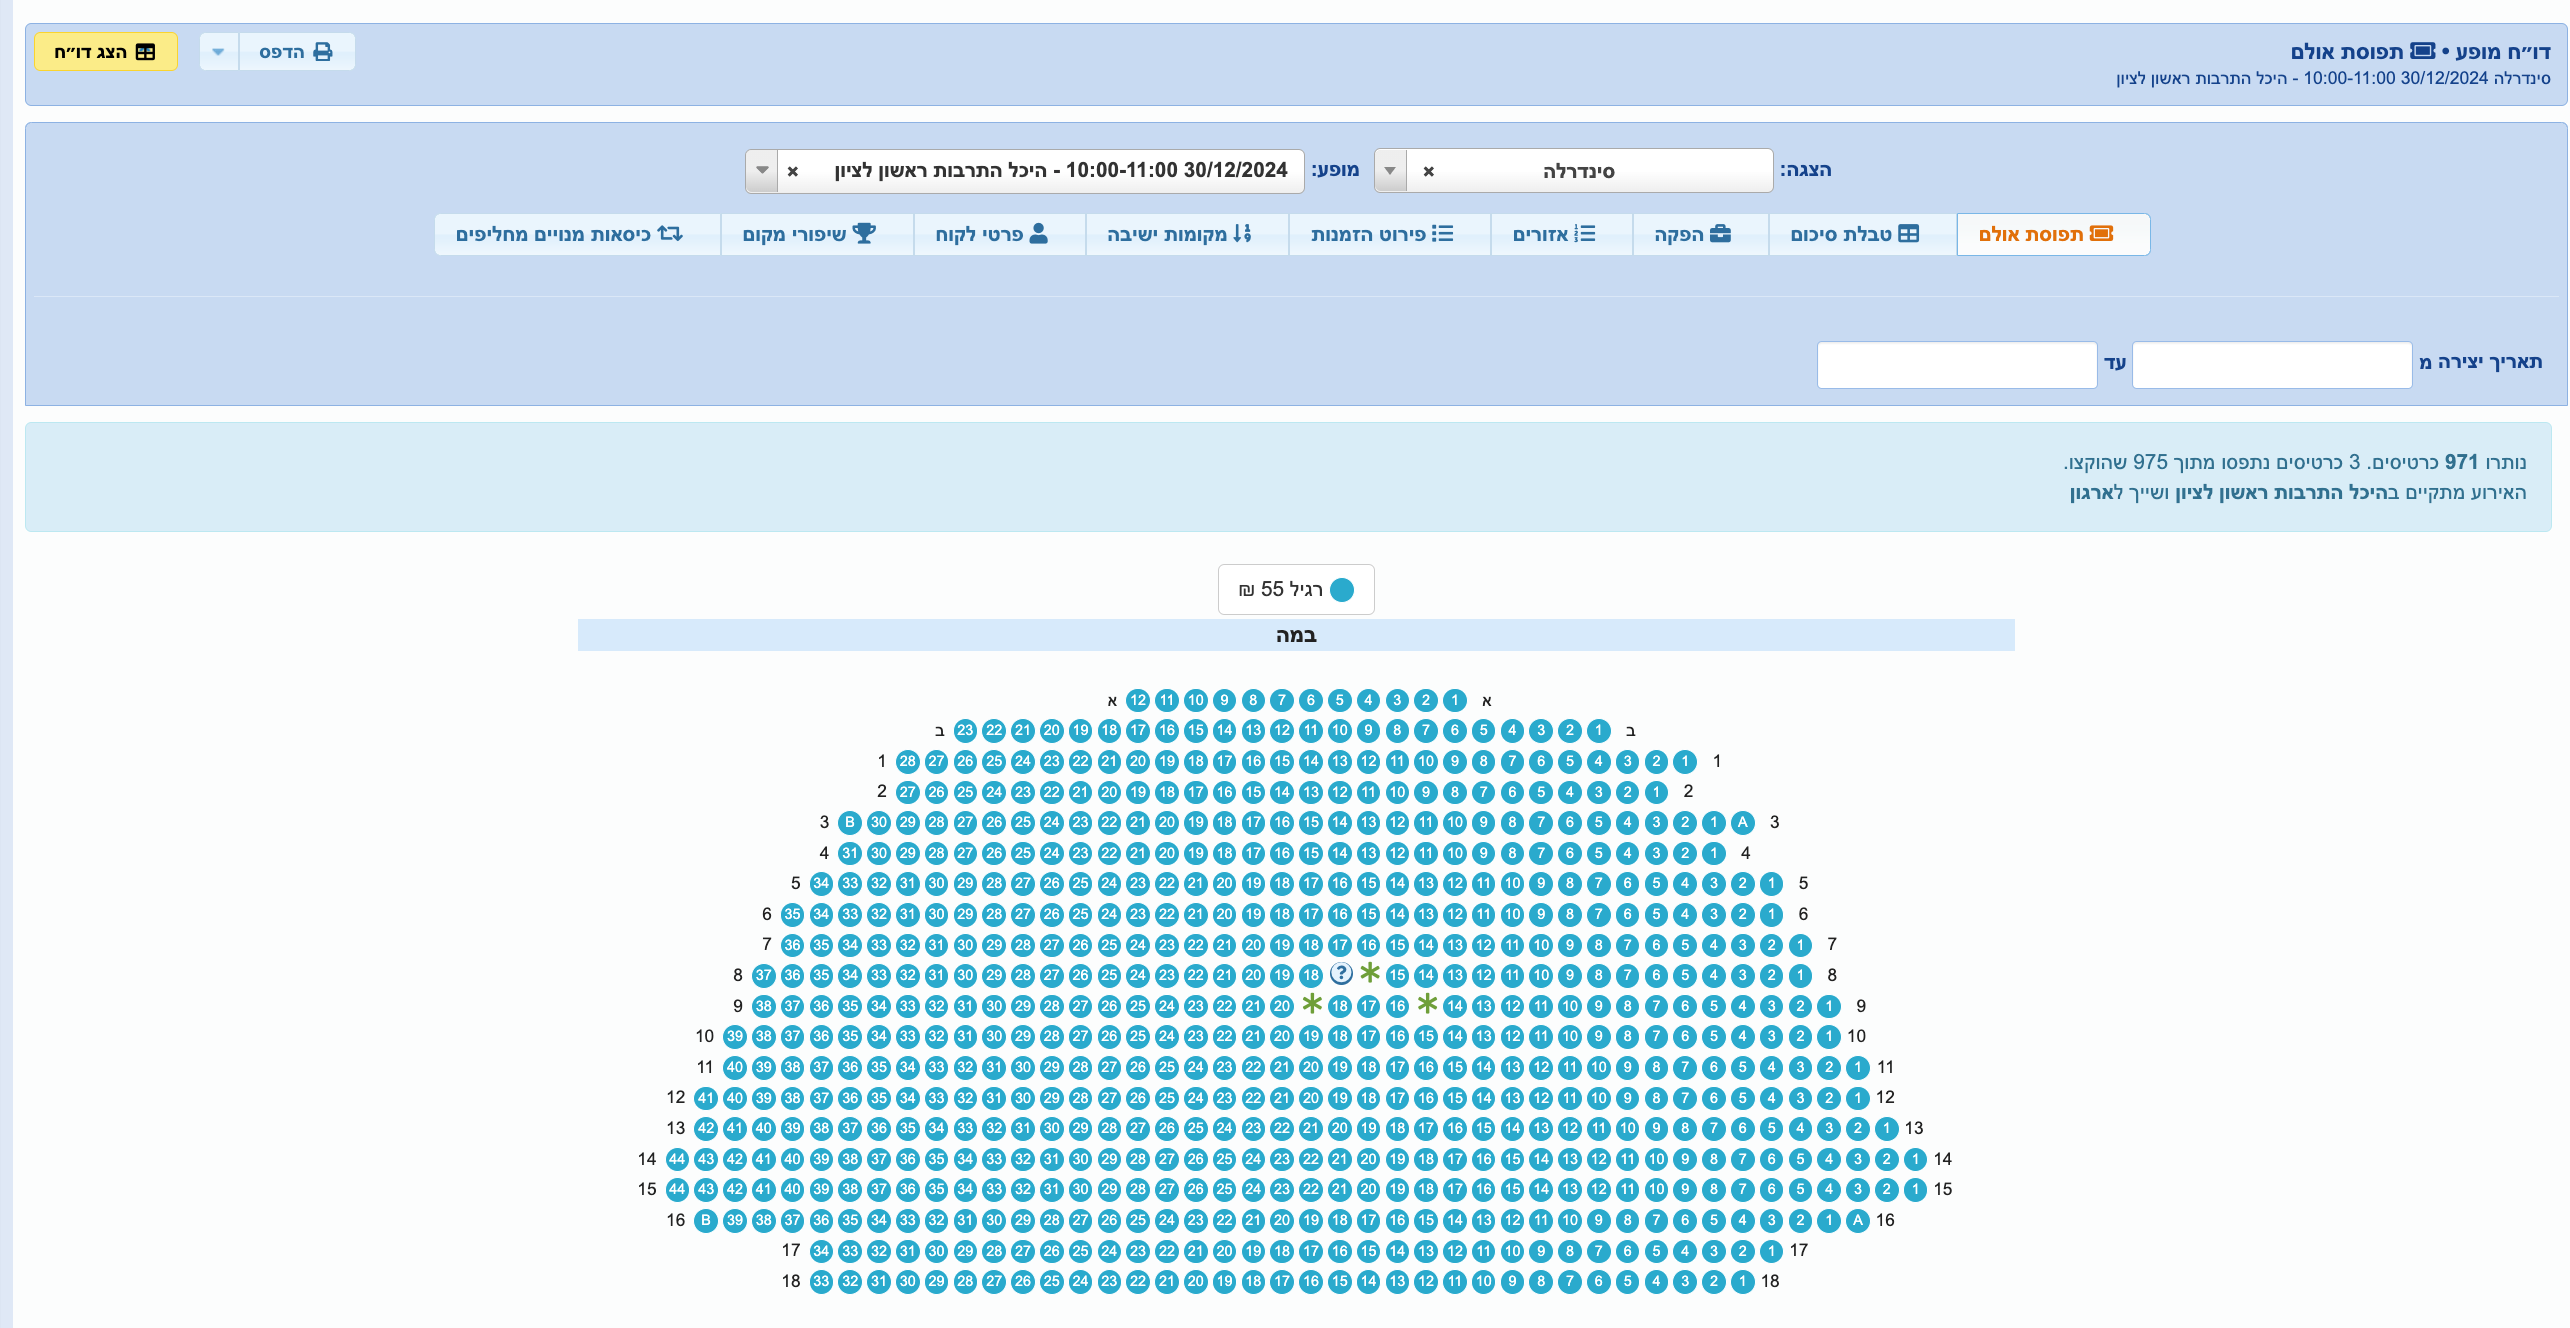The height and width of the screenshot is (1328, 2570).
Task: Open the print options dropdown arrow
Action: click(219, 52)
